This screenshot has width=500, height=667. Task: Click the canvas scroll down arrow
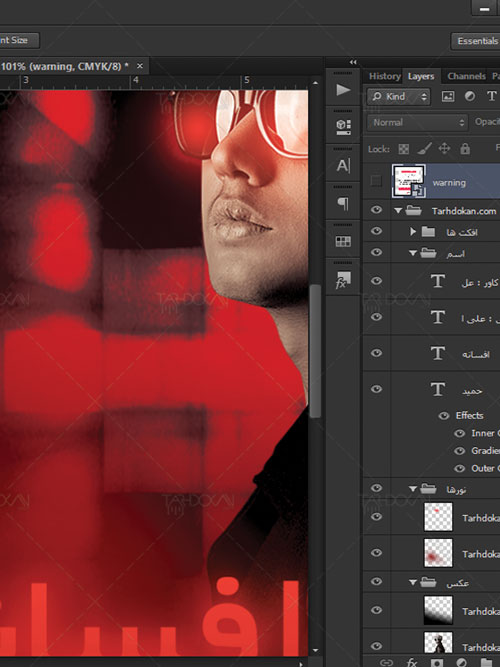[x=315, y=650]
